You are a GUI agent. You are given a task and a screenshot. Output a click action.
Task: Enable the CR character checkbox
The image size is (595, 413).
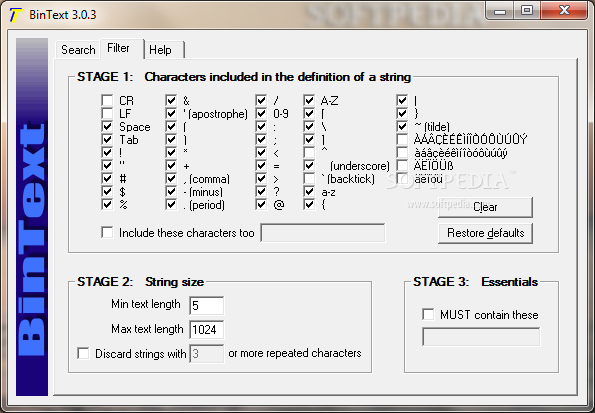[x=107, y=101]
